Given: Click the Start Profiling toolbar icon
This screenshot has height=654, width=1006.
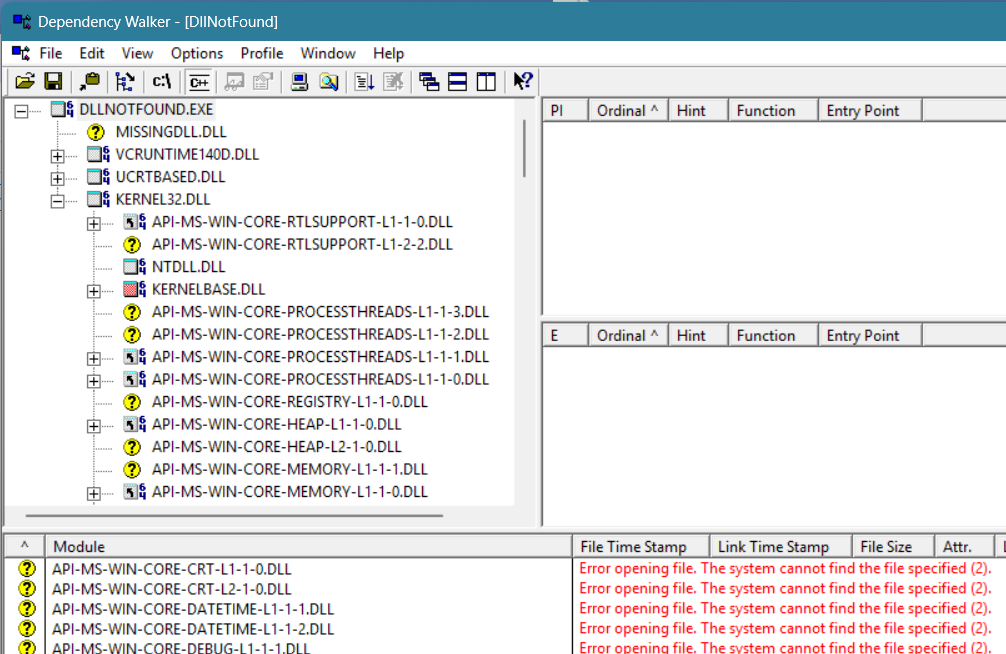Looking at the screenshot, I should tap(364, 82).
